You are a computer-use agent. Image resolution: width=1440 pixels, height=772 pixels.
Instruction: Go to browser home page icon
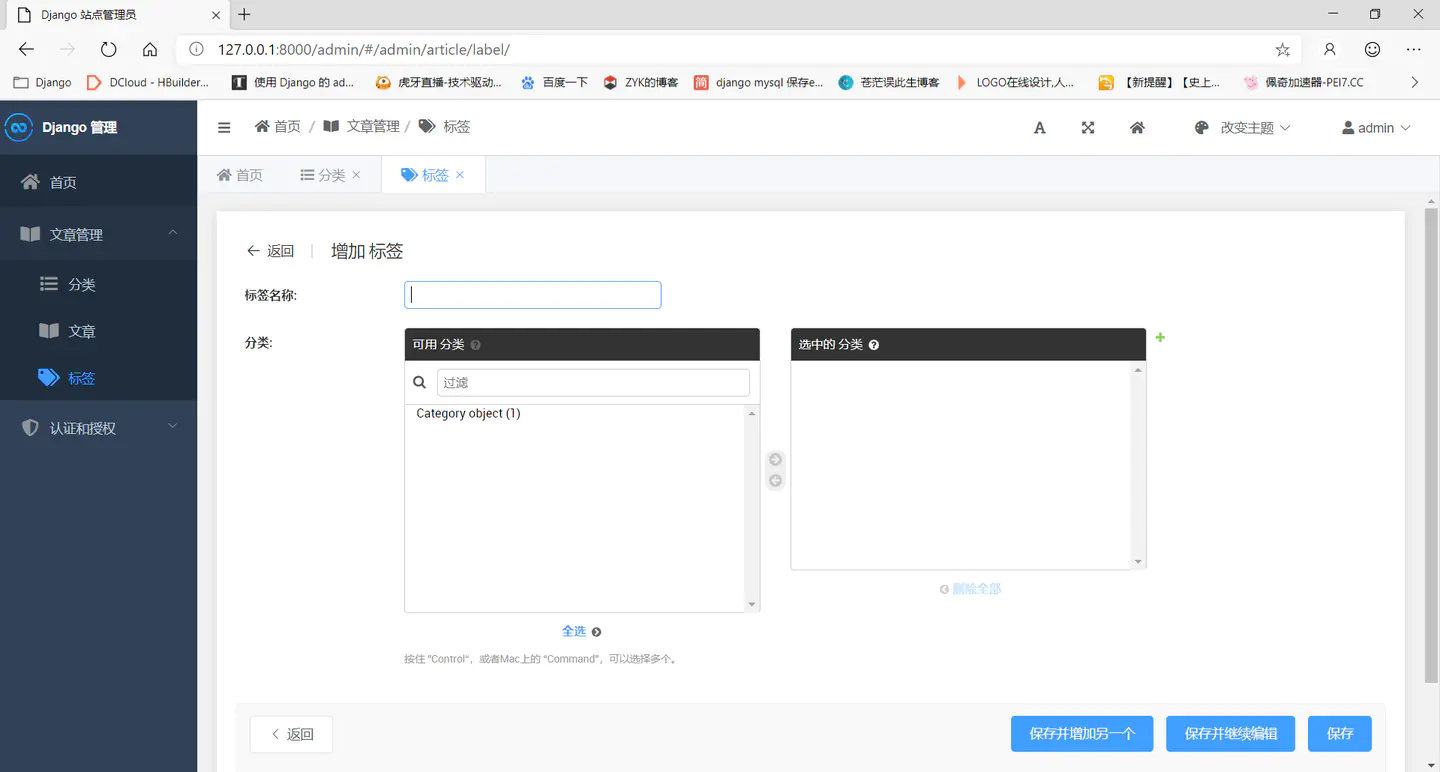coord(150,49)
